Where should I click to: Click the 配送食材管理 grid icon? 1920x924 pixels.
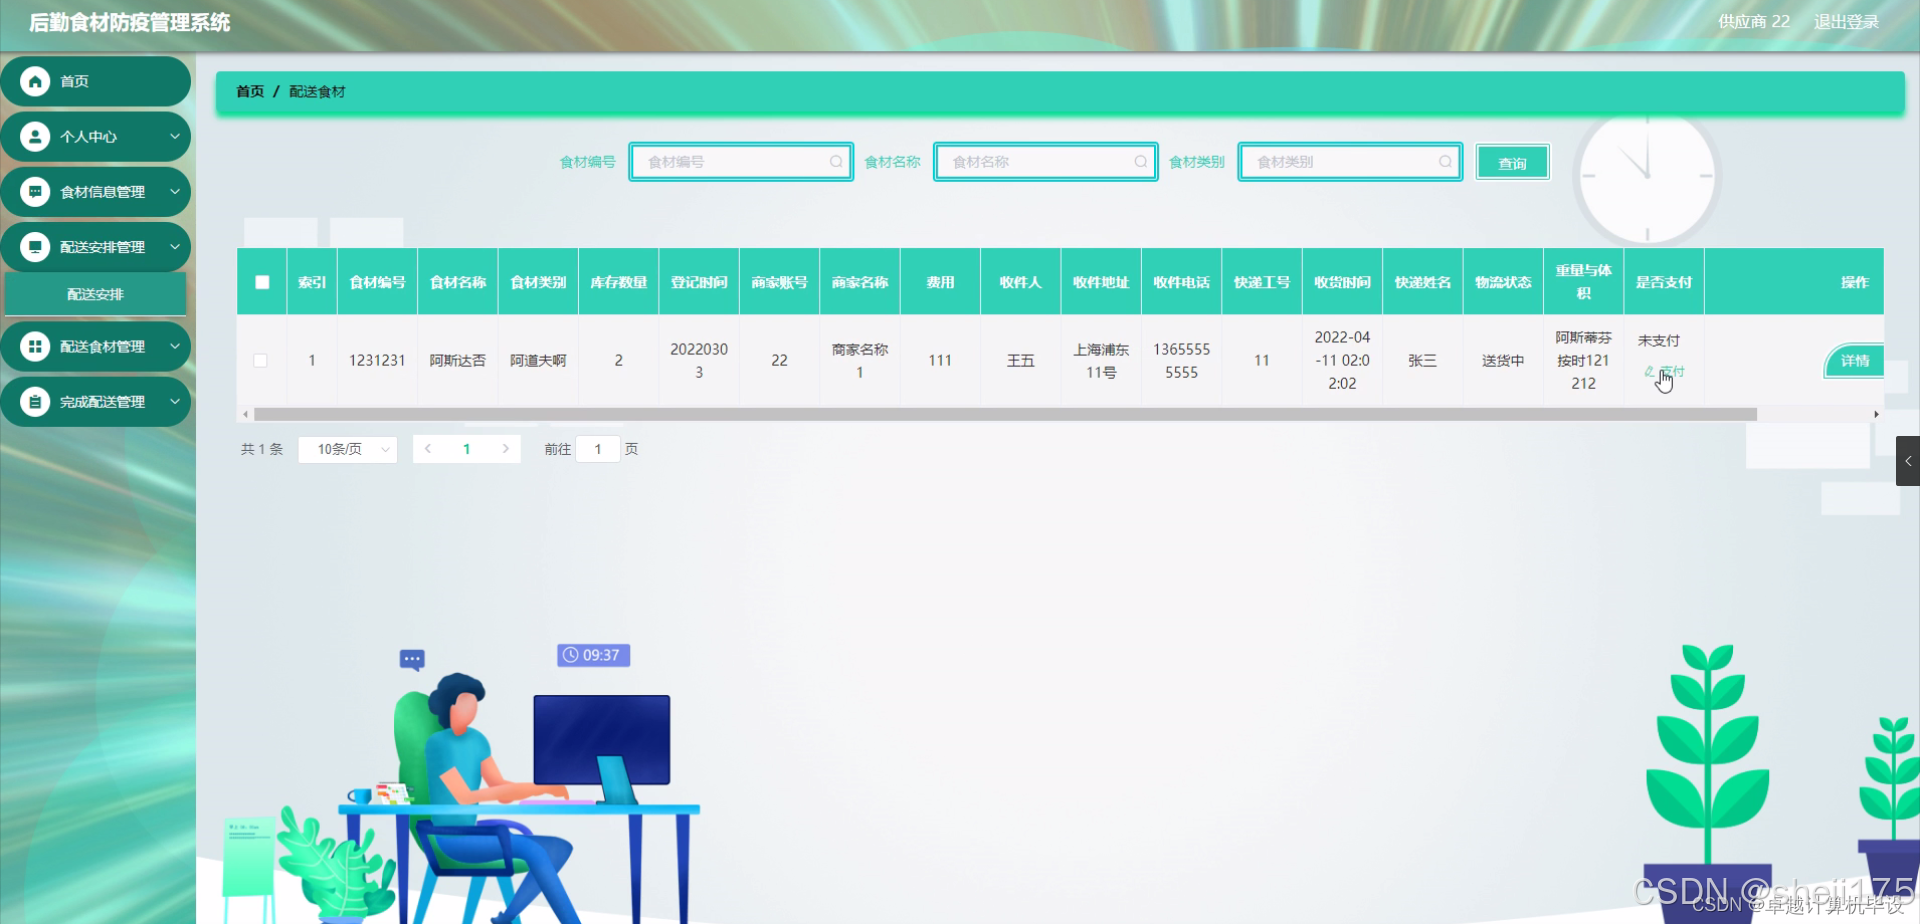(35, 347)
